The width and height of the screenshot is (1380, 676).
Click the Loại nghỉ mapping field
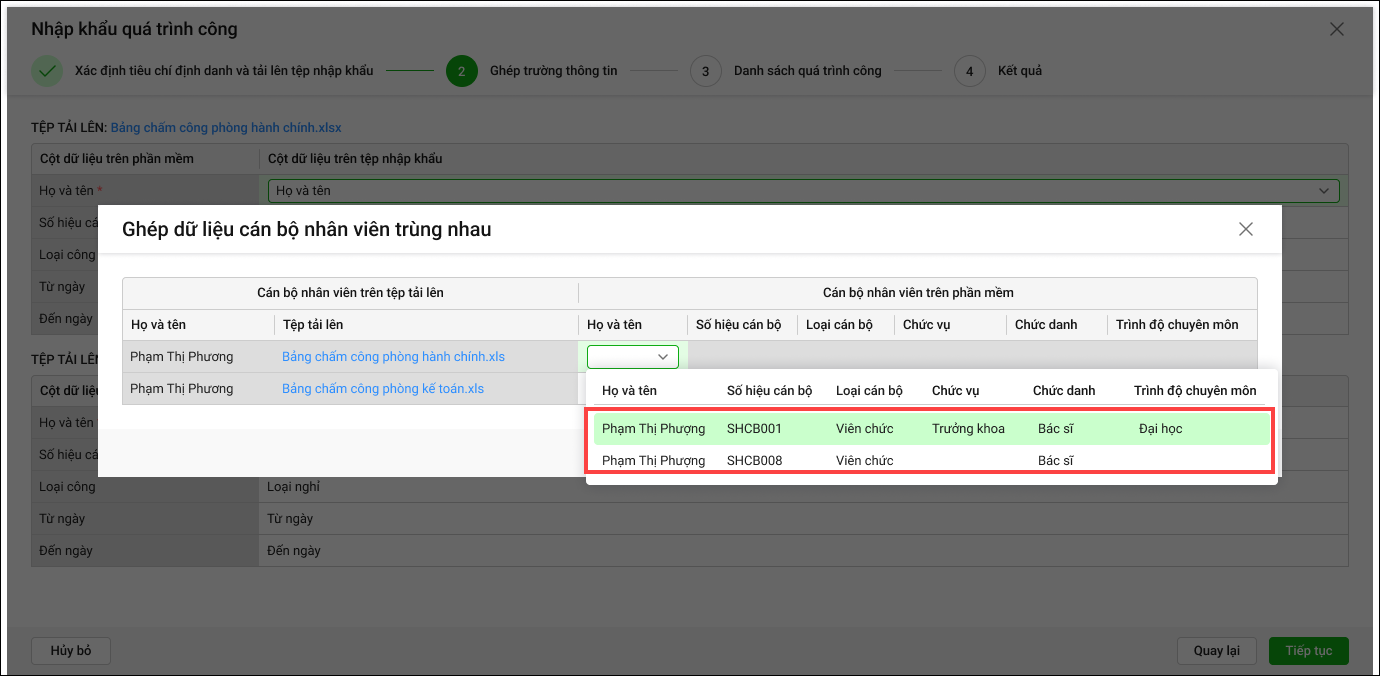click(x=800, y=487)
